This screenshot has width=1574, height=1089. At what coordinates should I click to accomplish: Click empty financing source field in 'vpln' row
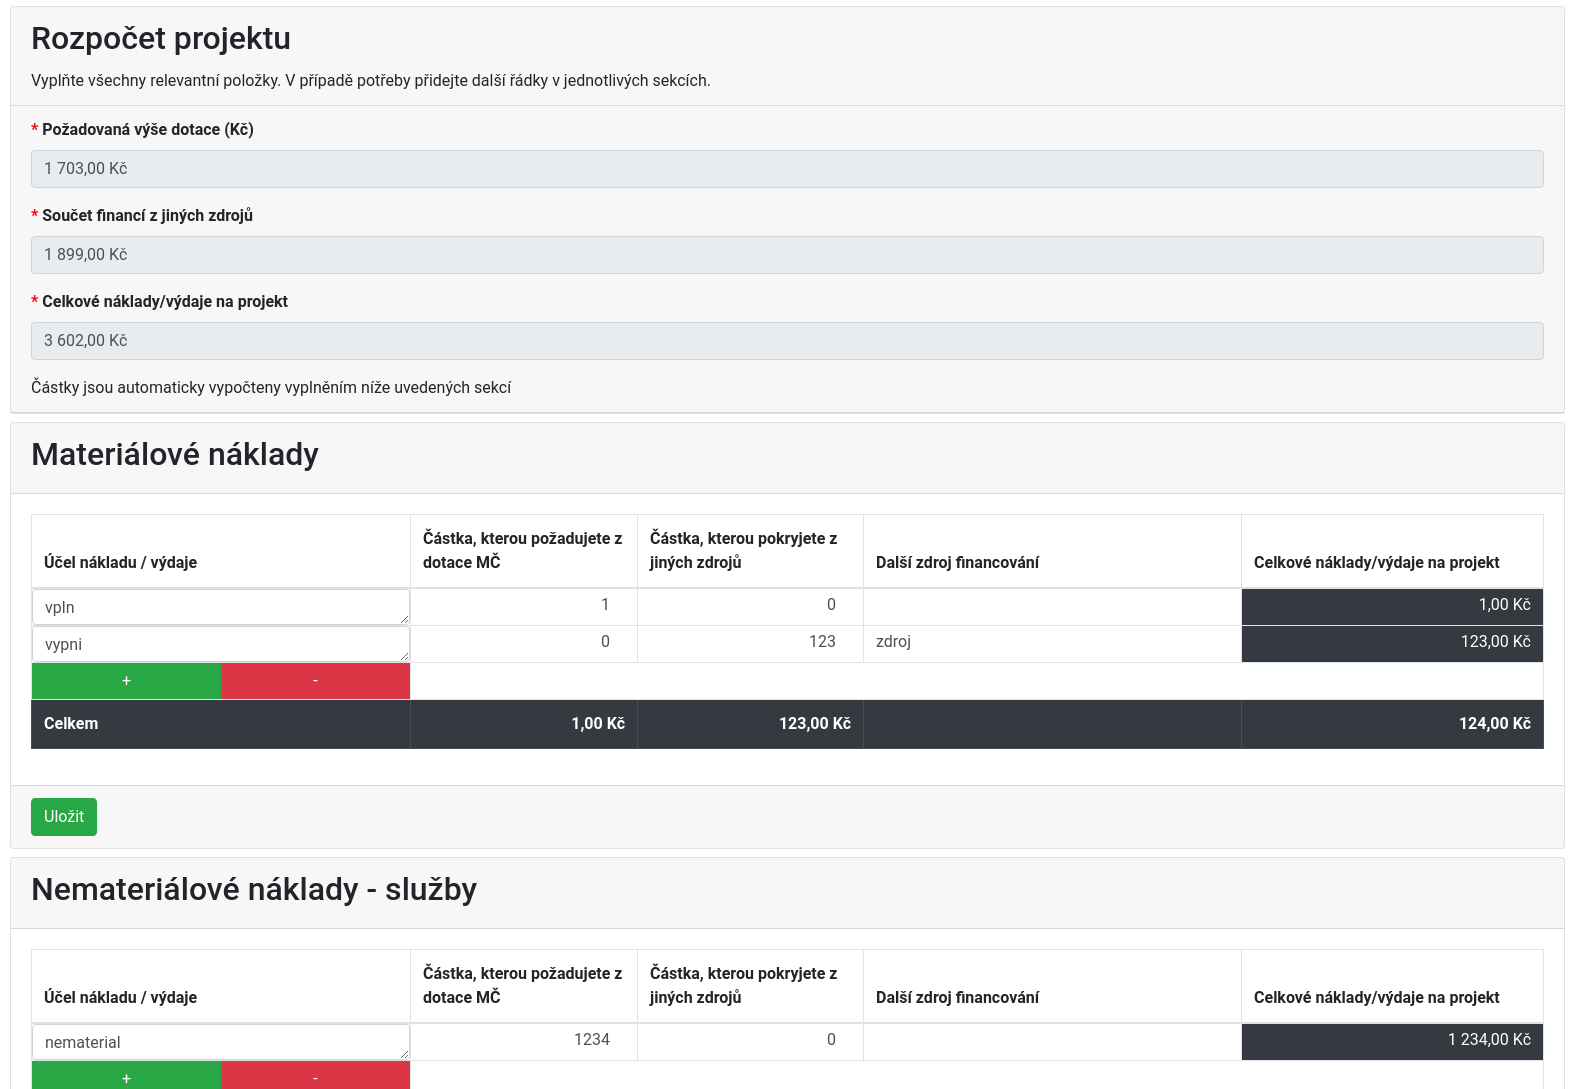point(1051,605)
